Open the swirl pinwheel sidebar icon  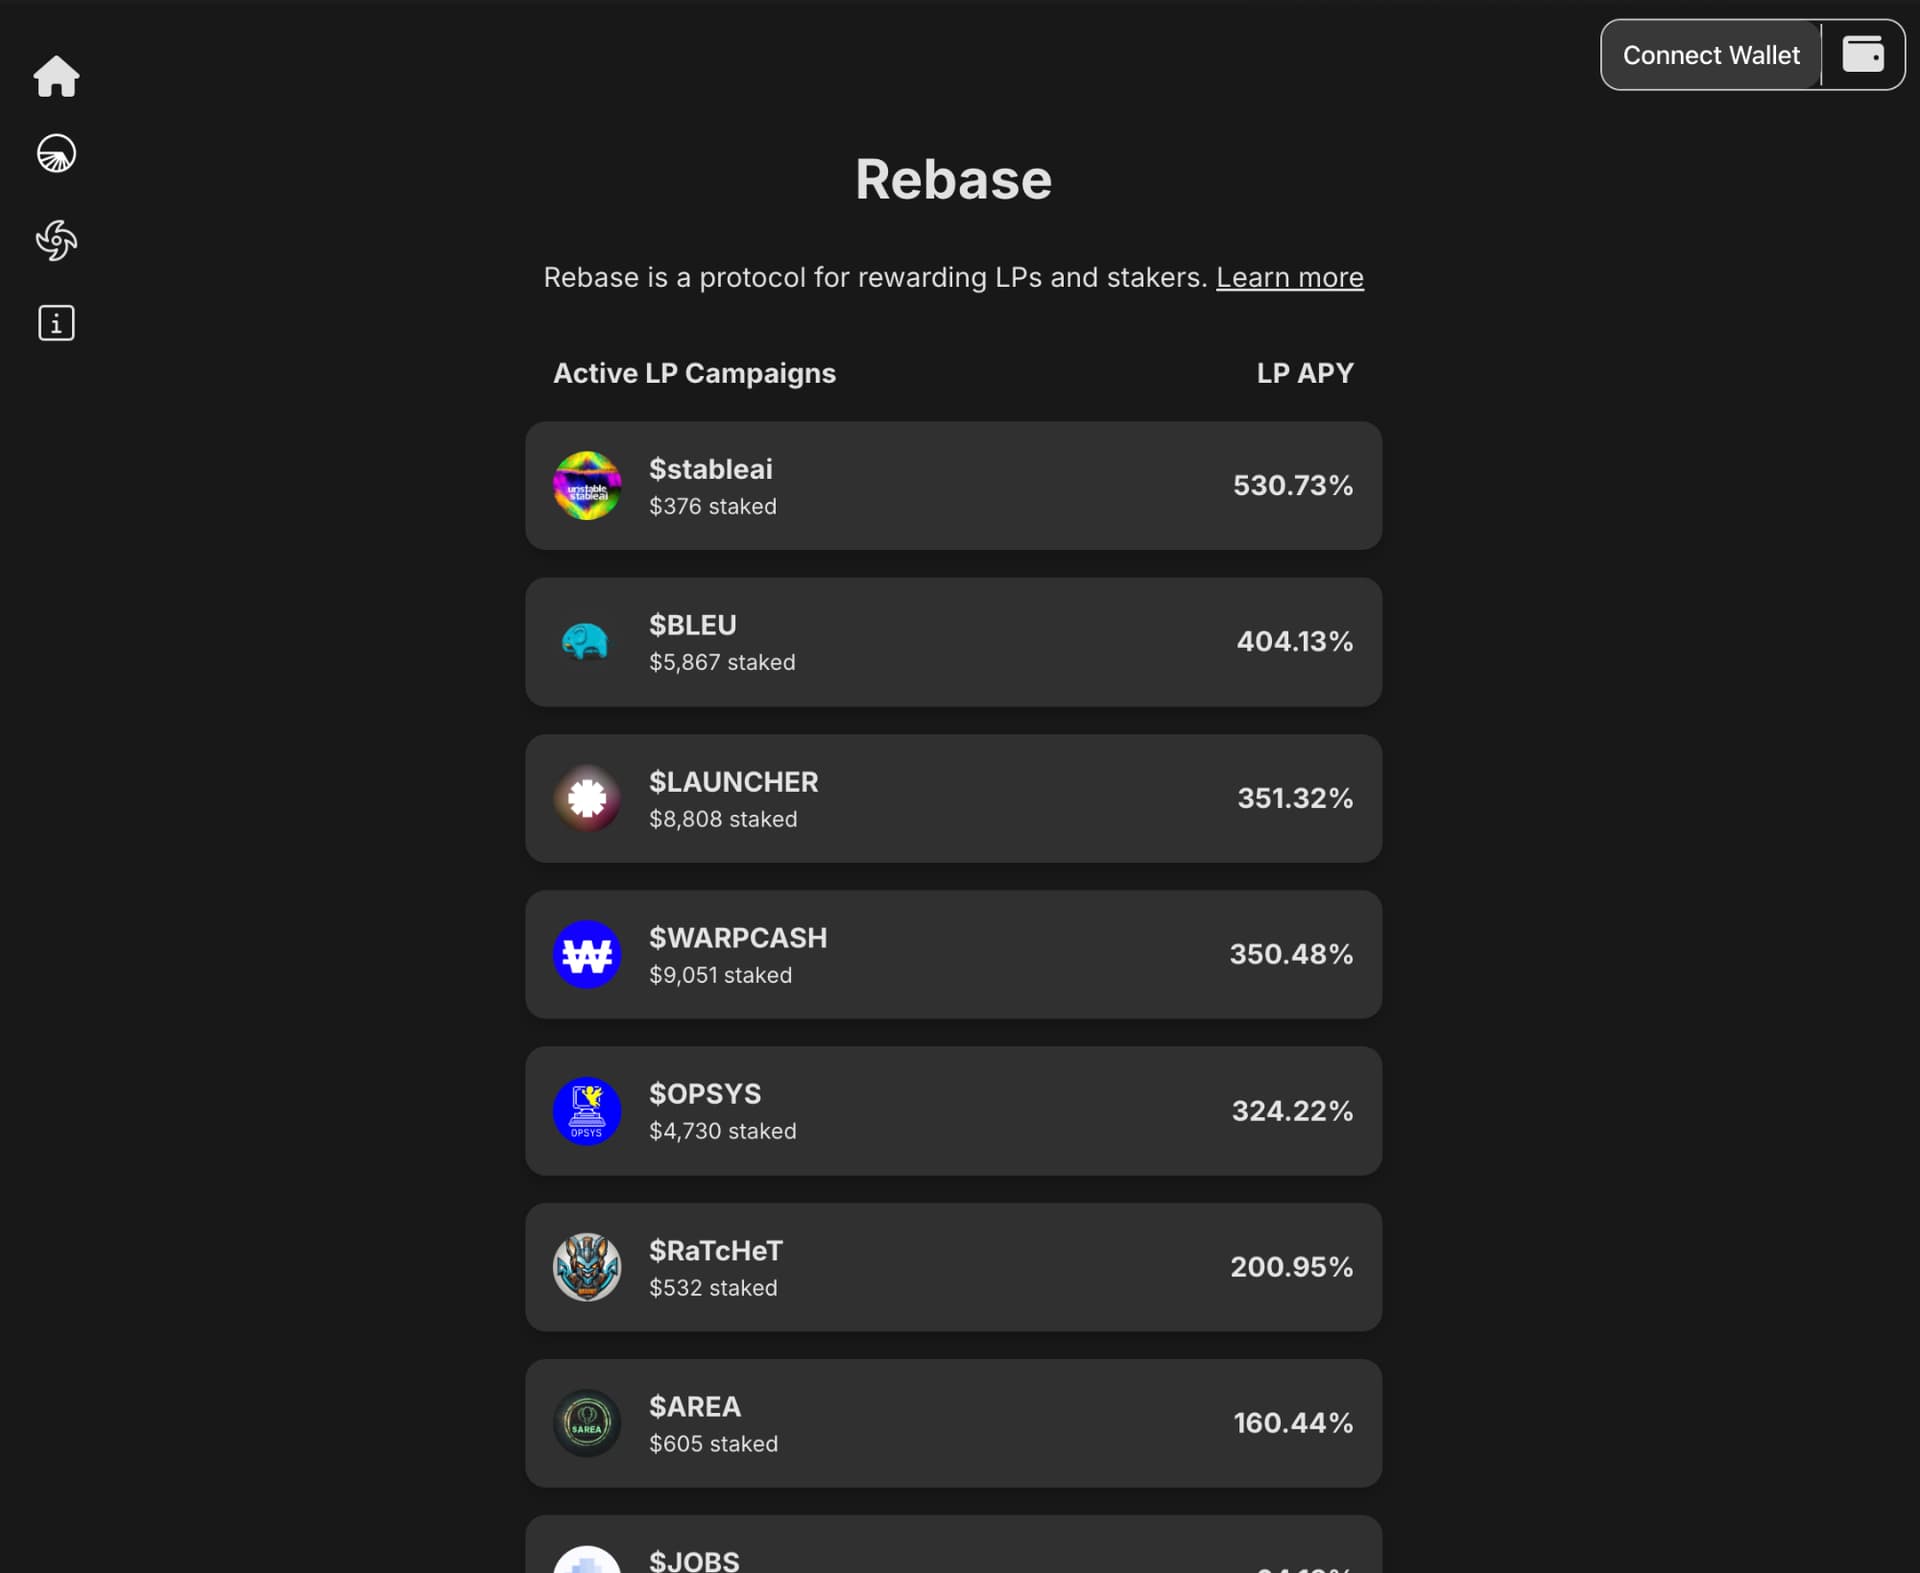(x=56, y=240)
